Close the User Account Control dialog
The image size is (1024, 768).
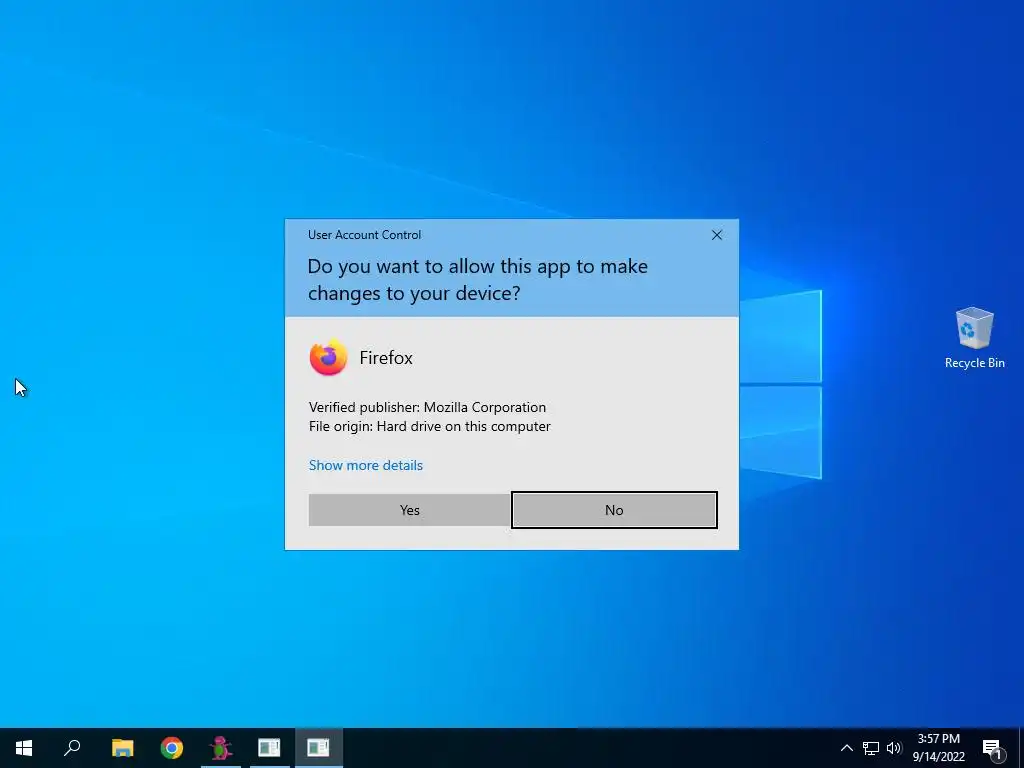716,235
